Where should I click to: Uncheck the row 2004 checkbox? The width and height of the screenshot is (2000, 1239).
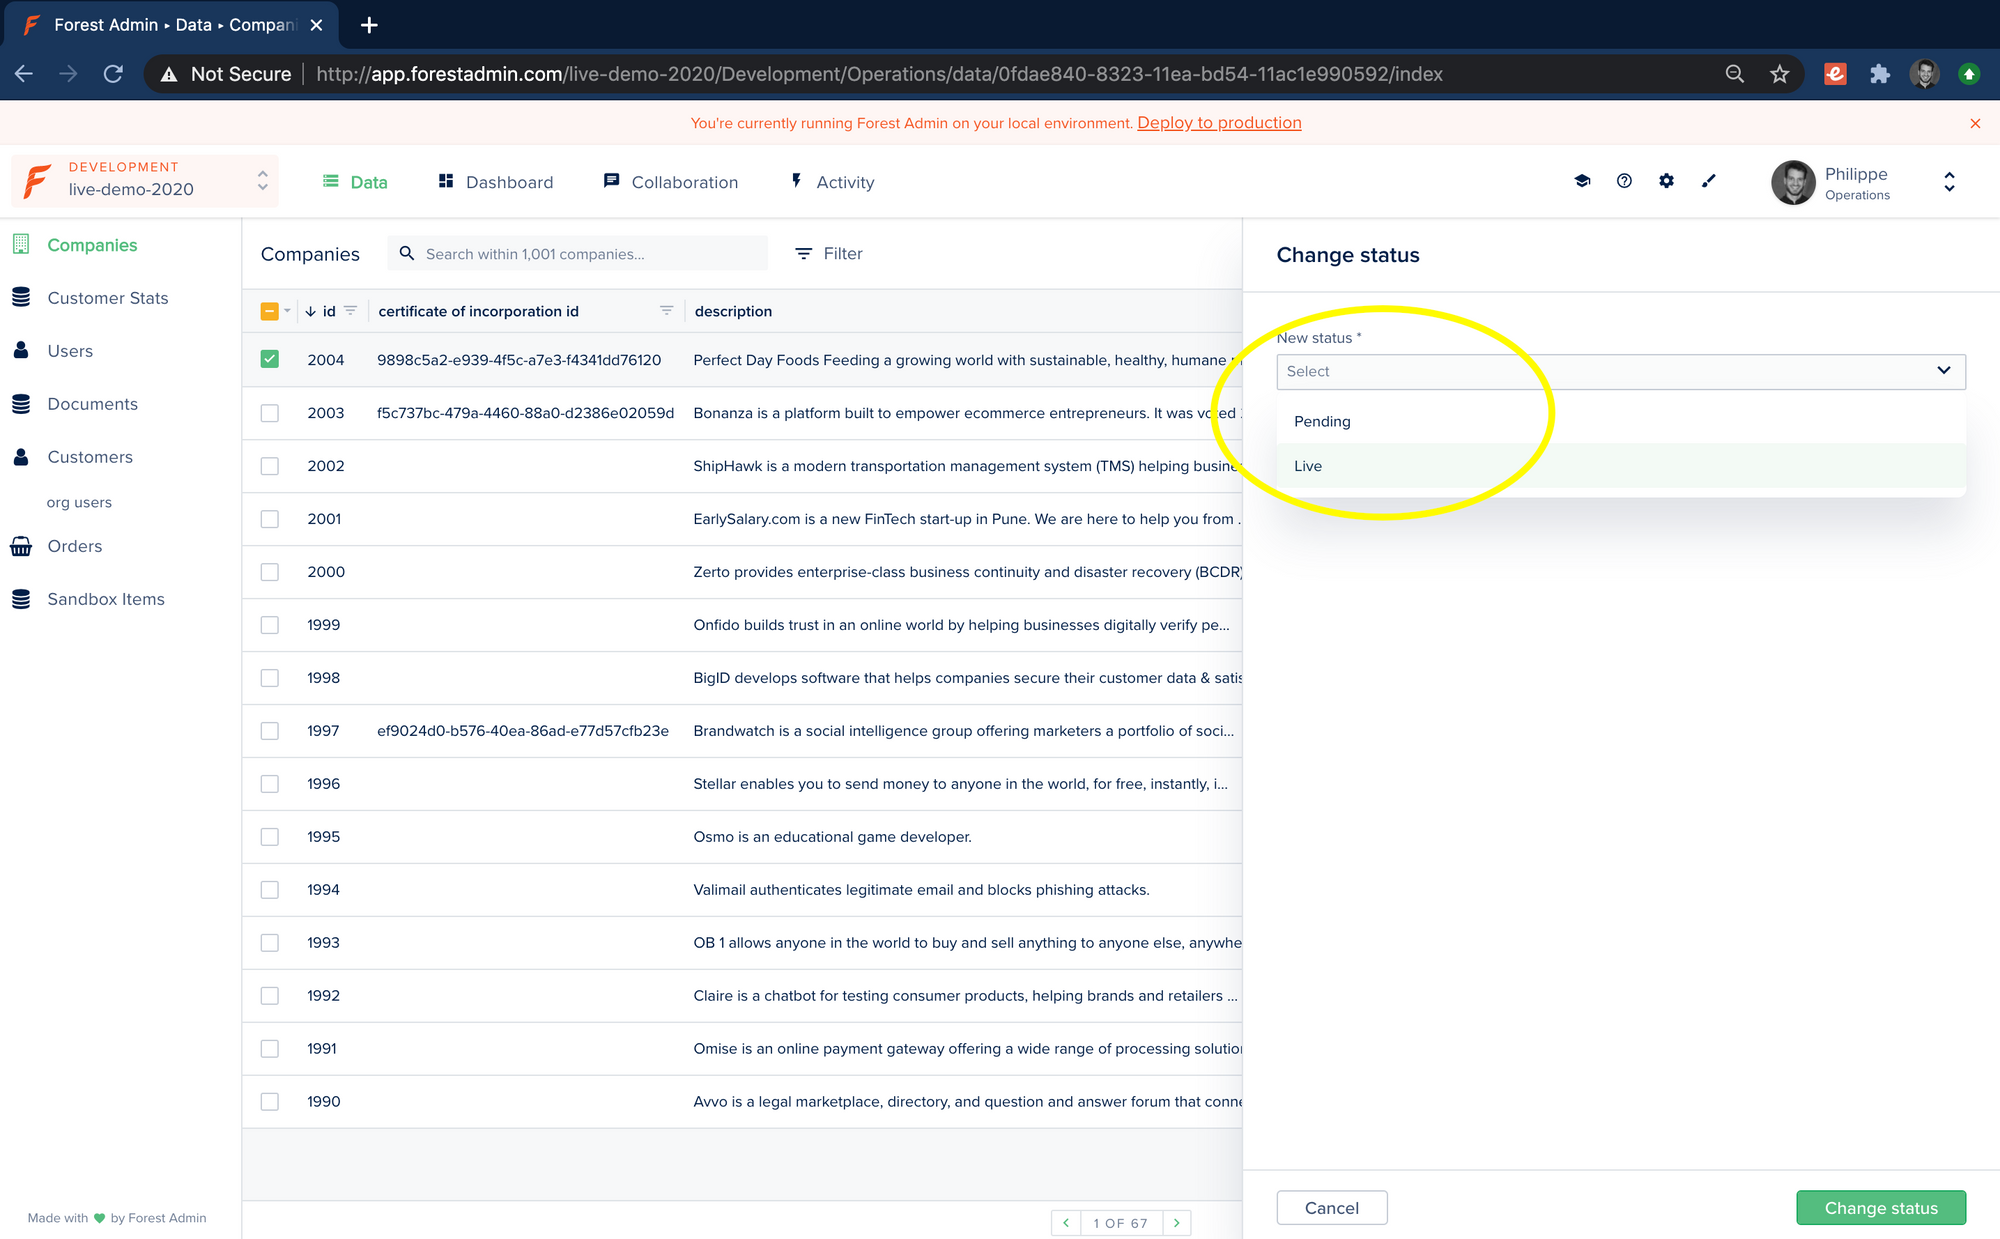tap(270, 359)
